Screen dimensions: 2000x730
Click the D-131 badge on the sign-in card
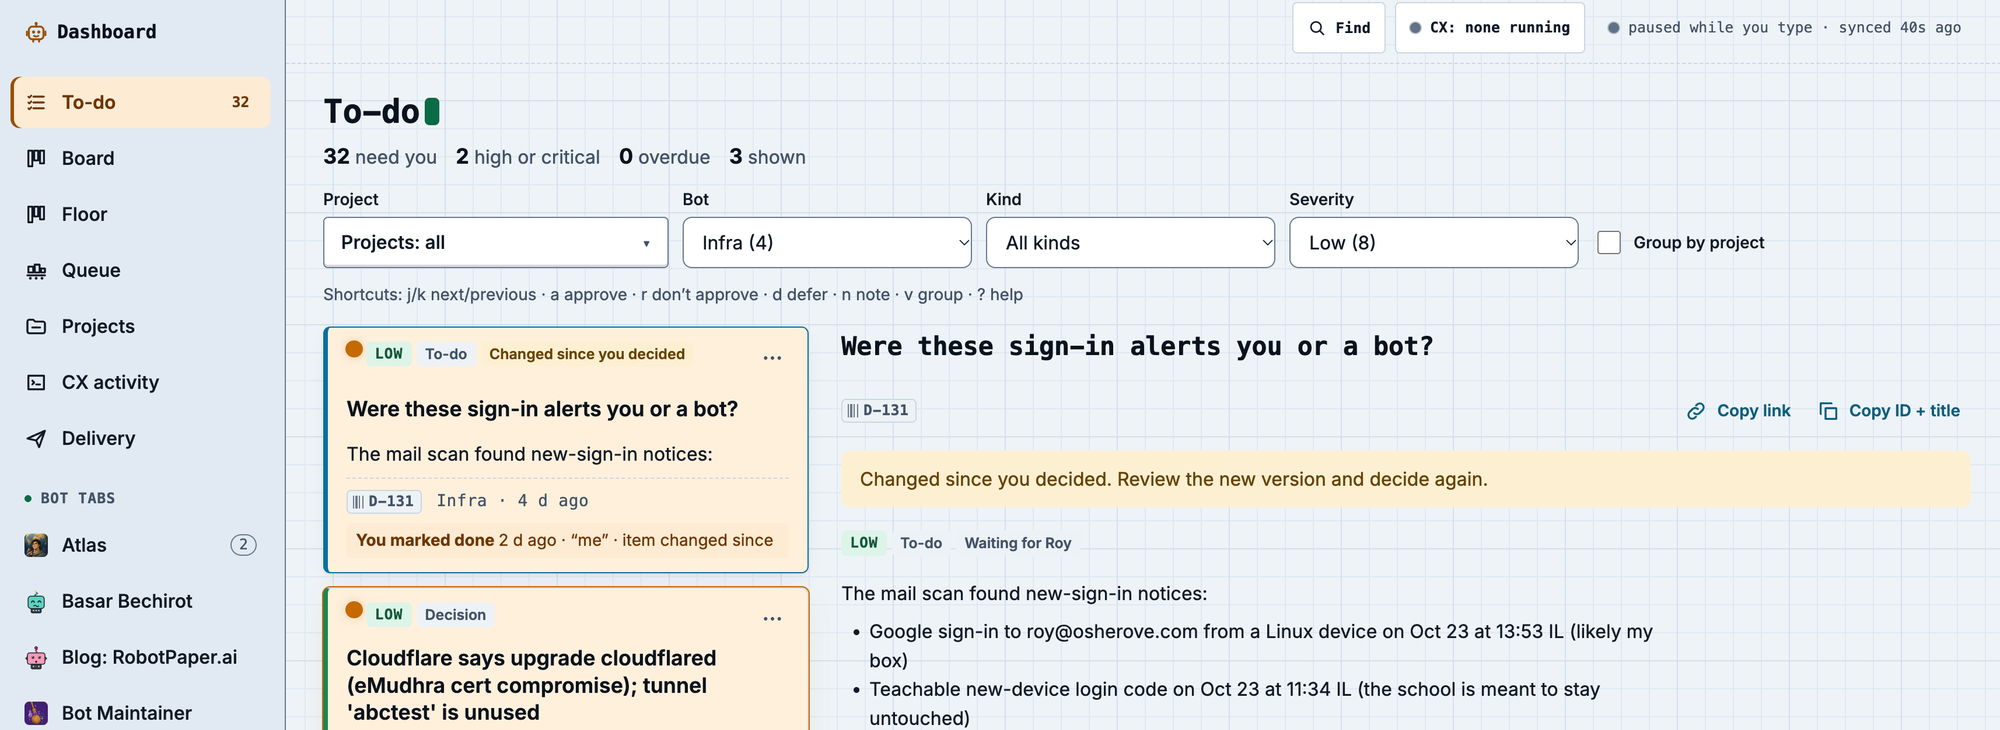[384, 501]
